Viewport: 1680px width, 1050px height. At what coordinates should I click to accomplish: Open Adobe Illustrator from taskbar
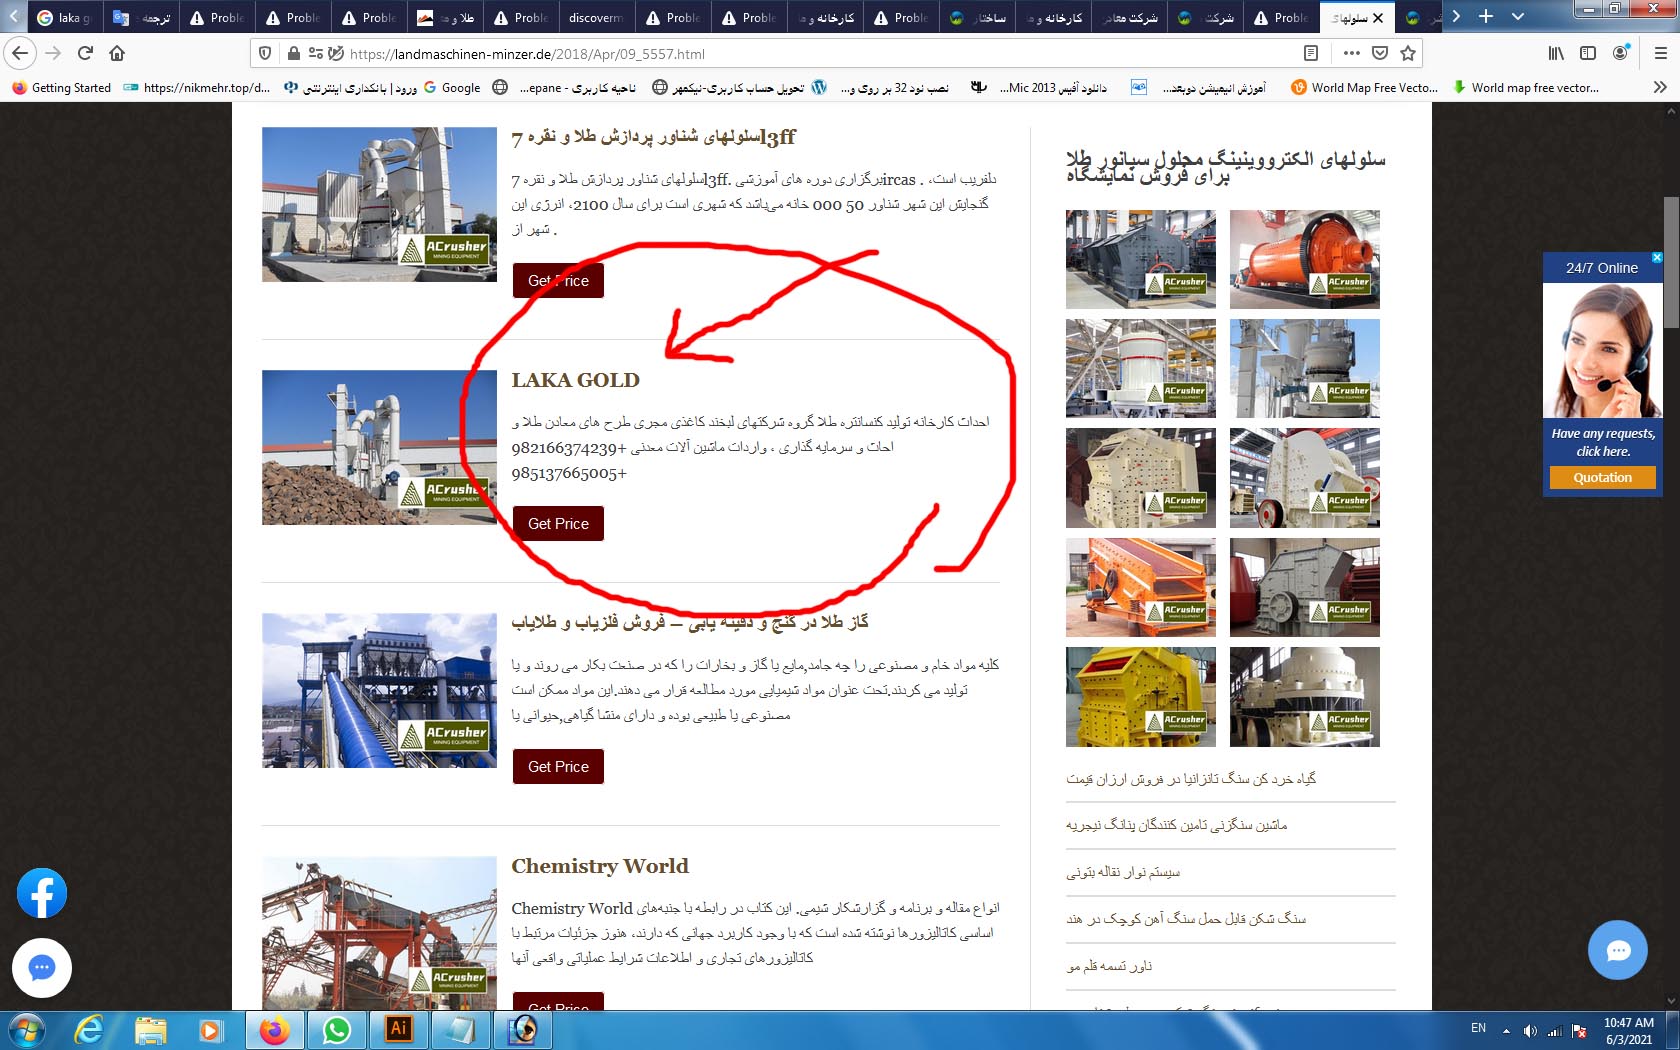click(399, 1030)
